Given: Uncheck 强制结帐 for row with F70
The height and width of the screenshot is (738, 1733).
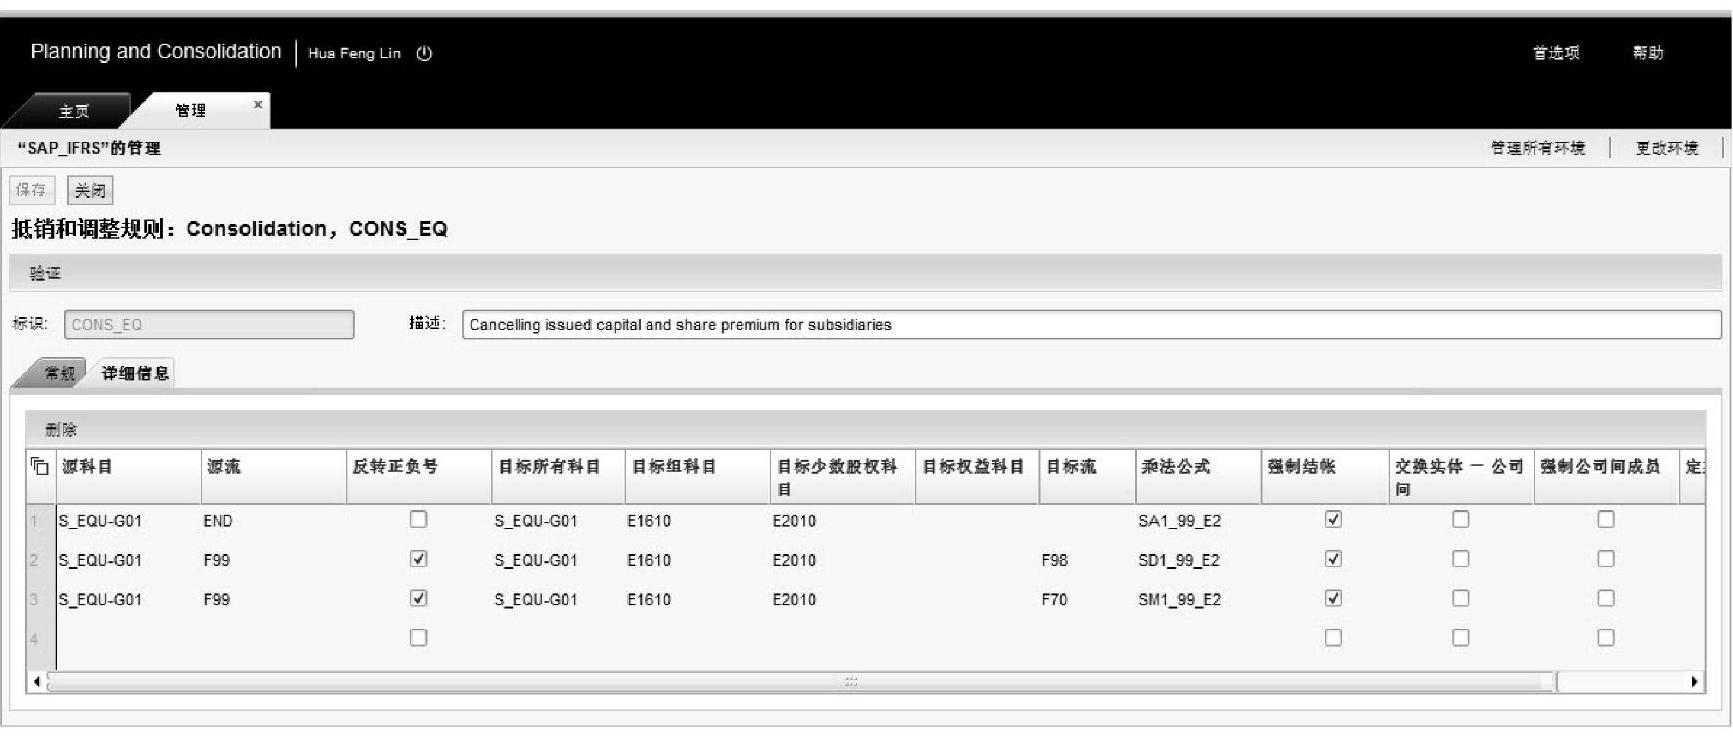Looking at the screenshot, I should point(1333,598).
